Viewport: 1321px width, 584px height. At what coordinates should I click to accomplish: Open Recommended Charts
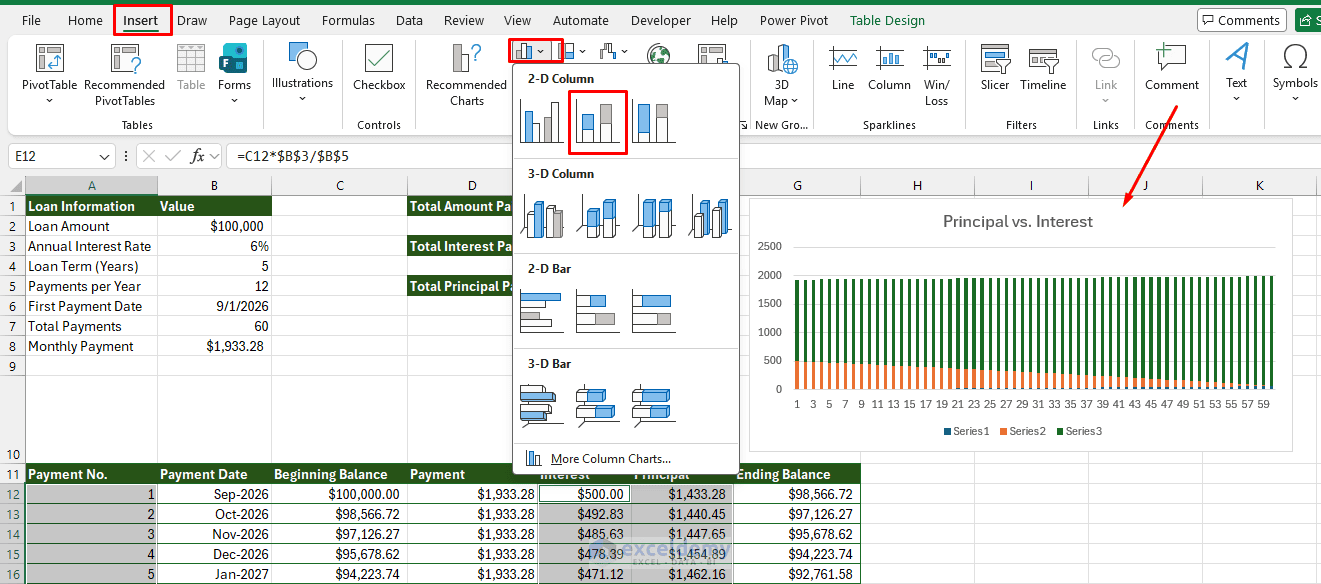(466, 75)
